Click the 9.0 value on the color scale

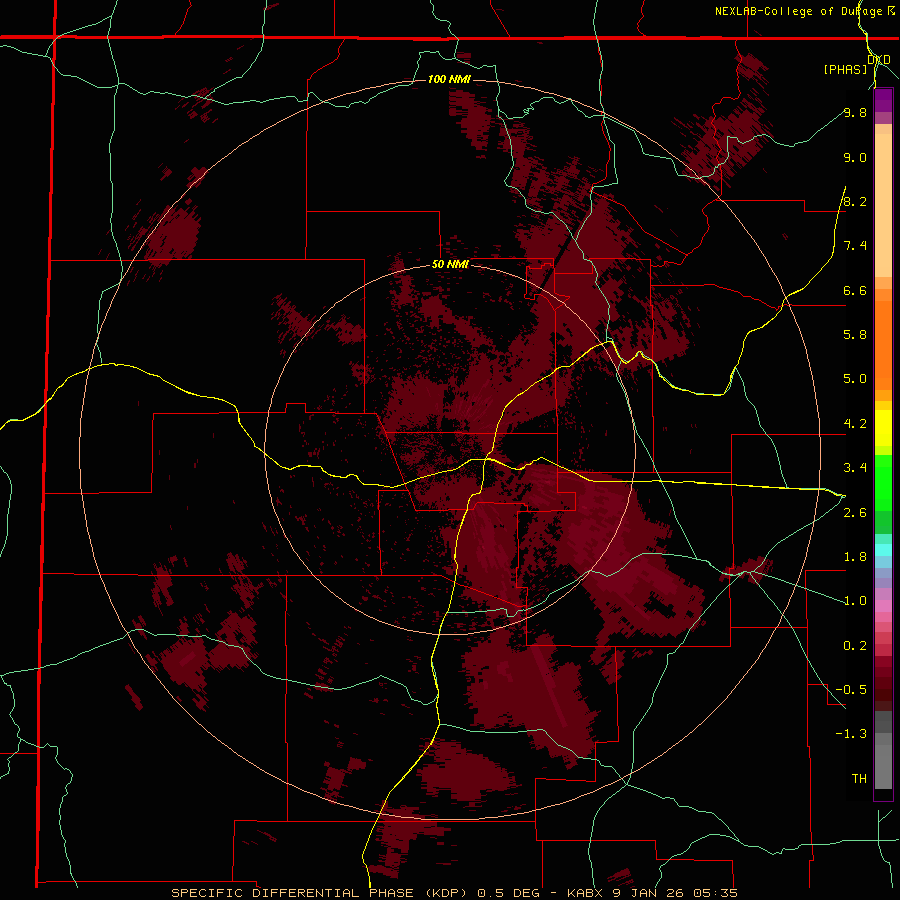coord(855,157)
